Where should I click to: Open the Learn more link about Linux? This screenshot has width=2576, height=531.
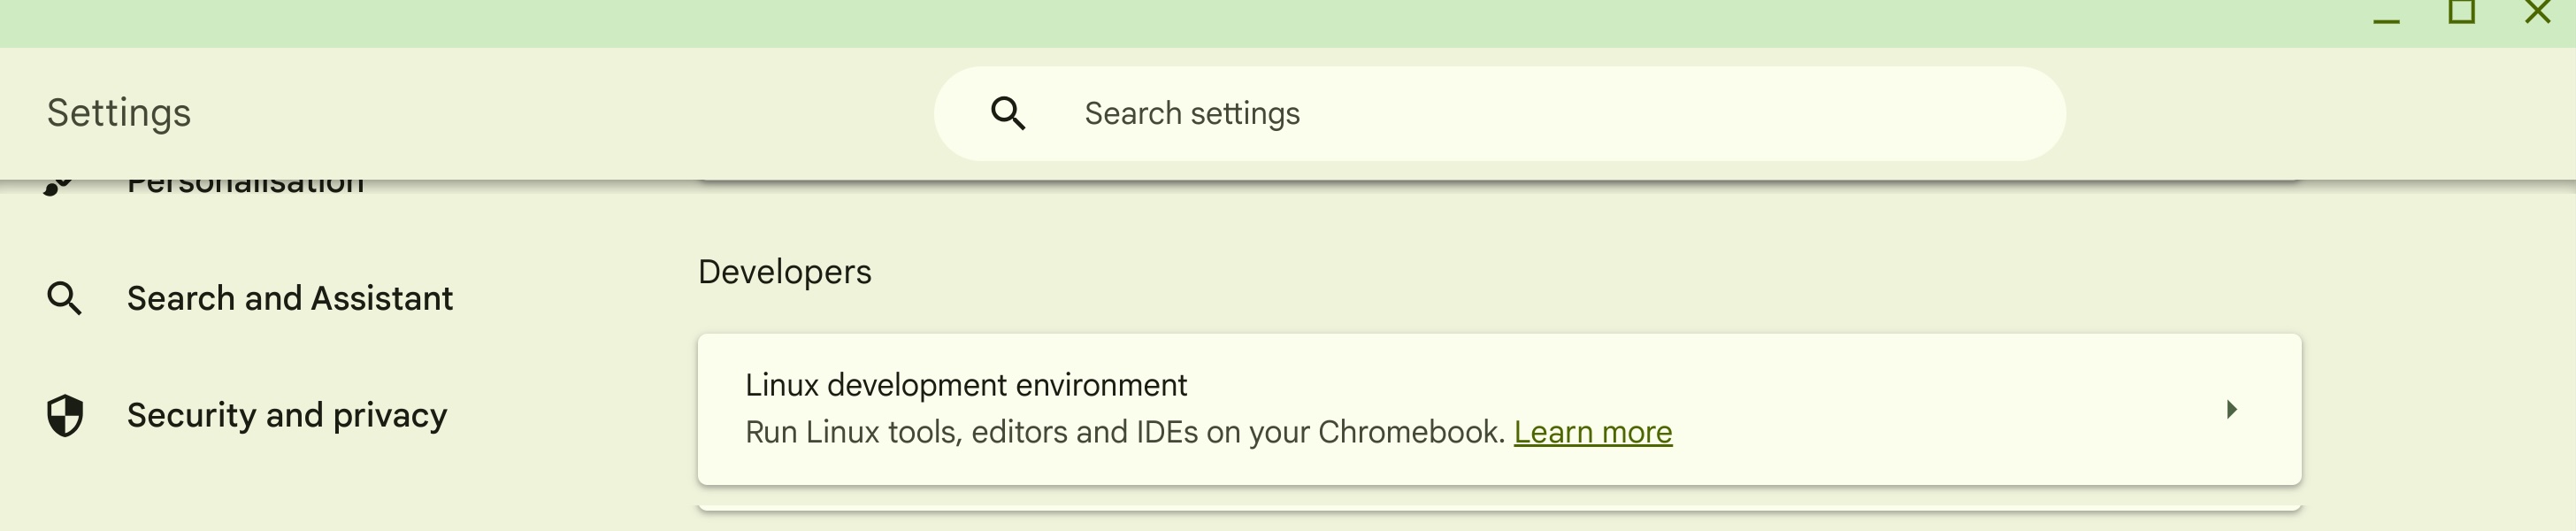pos(1594,432)
